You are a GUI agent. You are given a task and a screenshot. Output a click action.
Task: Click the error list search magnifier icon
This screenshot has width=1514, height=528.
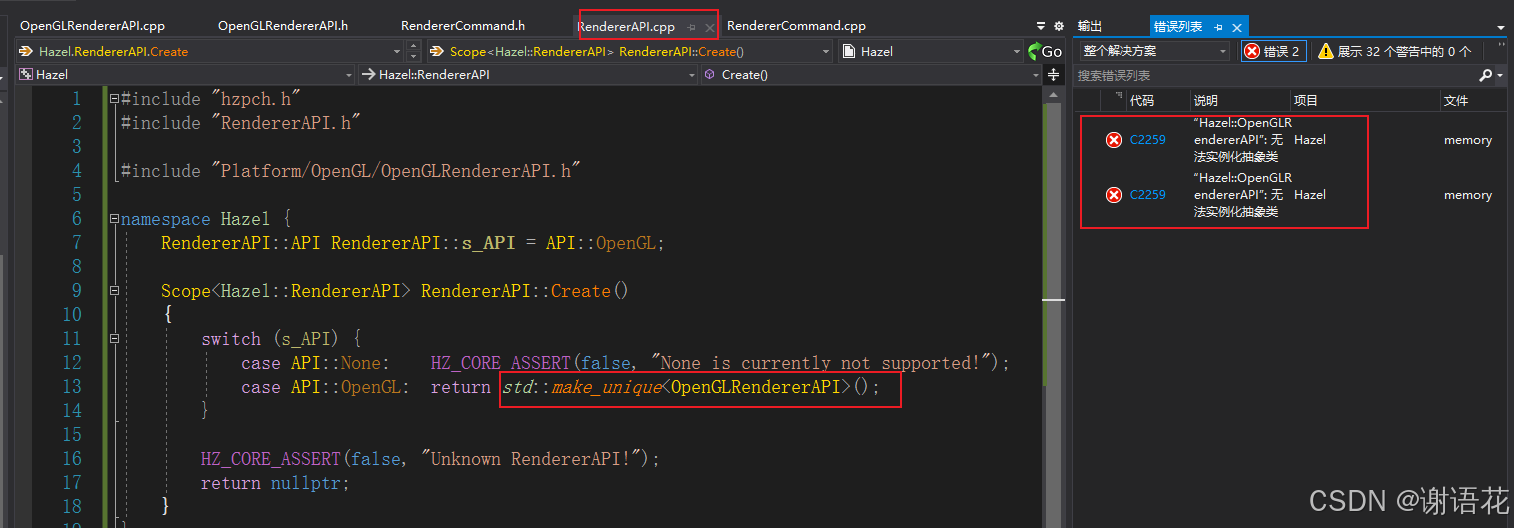click(1485, 75)
